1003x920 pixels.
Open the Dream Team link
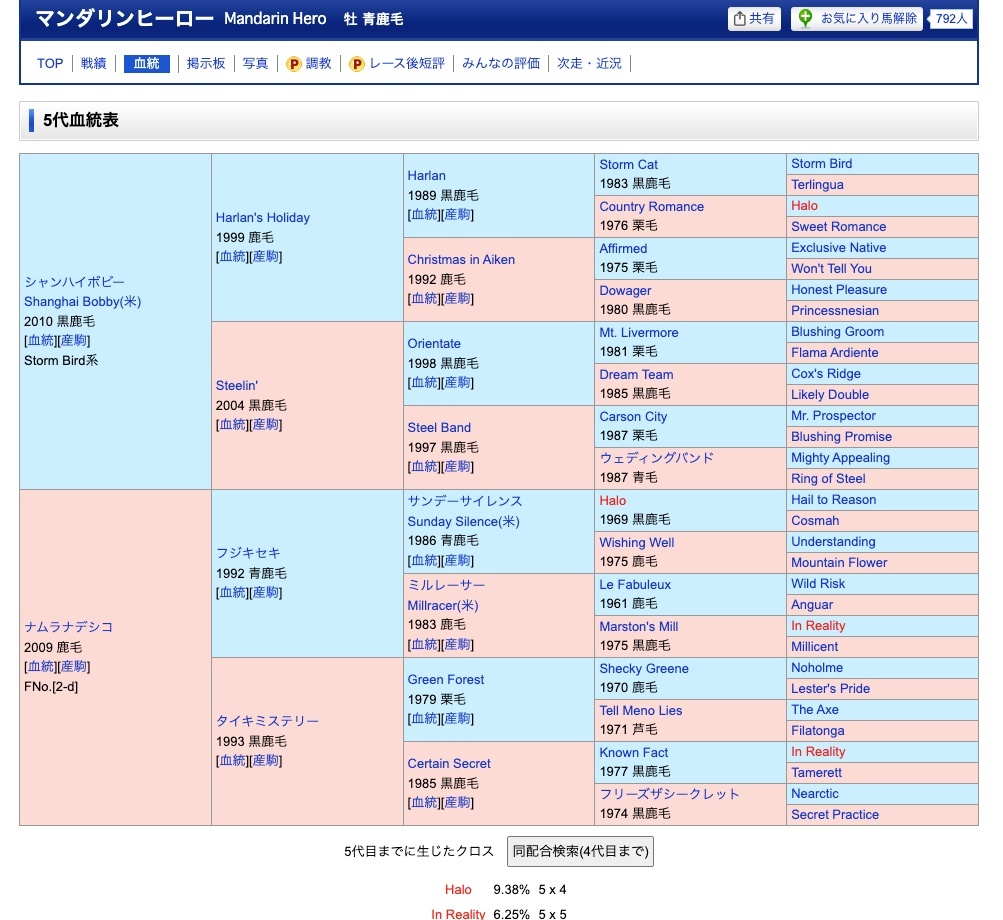636,374
